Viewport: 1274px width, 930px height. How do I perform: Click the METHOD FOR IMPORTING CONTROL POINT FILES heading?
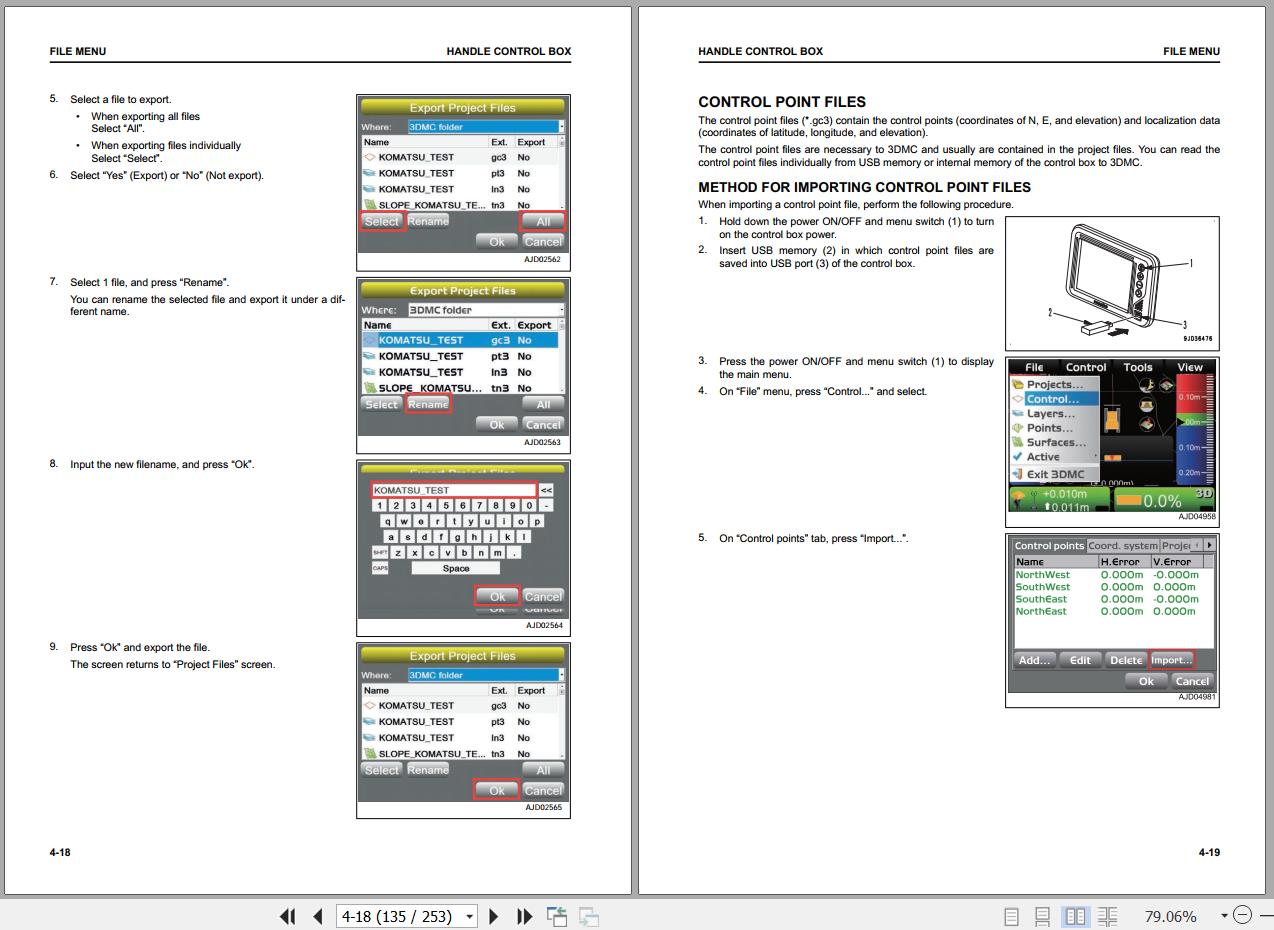pyautogui.click(x=864, y=187)
